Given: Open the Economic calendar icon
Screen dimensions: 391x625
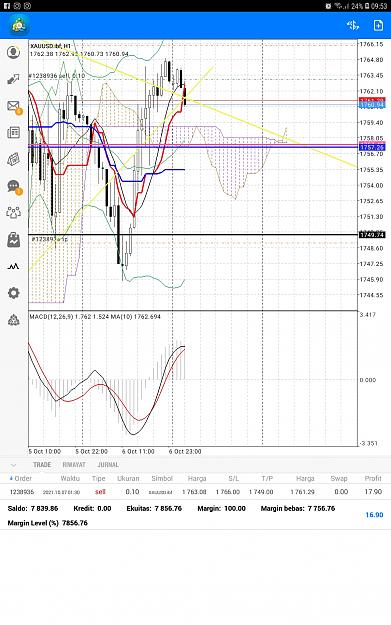Looking at the screenshot, I should (x=14, y=159).
